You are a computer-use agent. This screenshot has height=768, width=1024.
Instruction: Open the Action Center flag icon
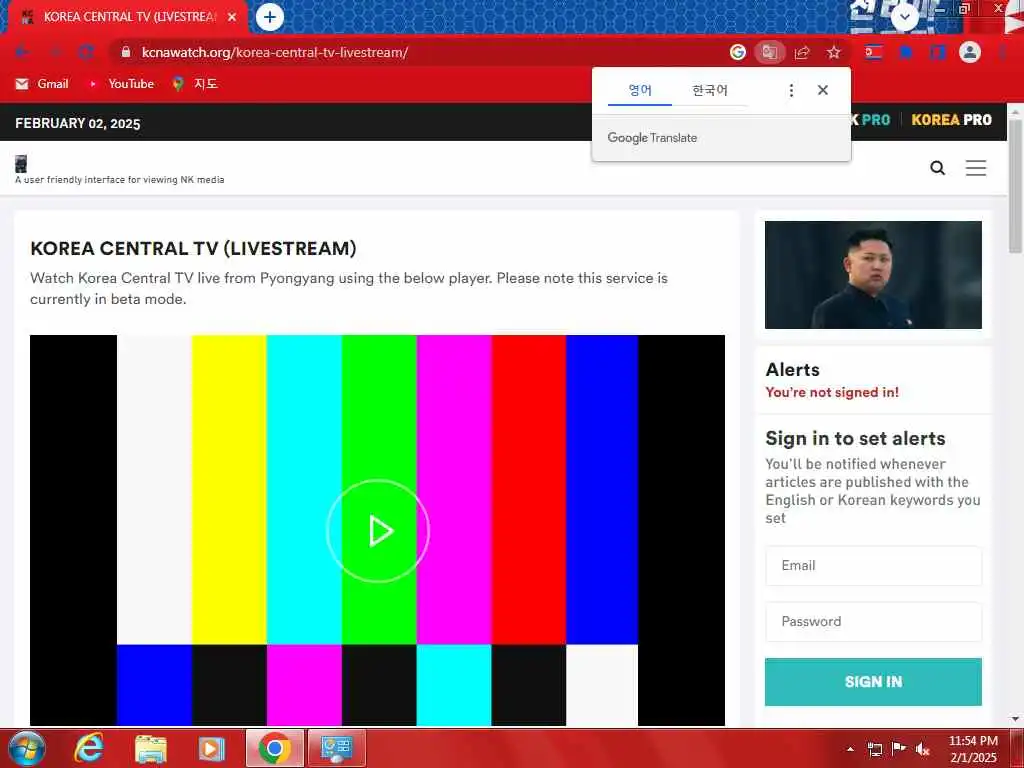coord(899,750)
